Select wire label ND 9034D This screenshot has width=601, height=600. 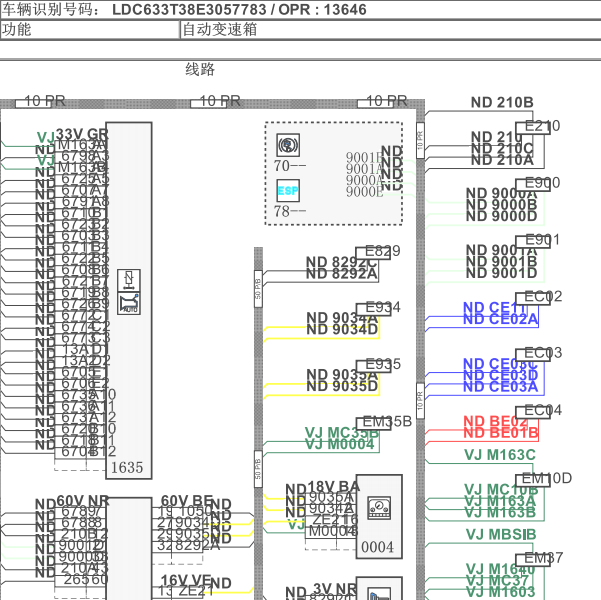point(342,329)
